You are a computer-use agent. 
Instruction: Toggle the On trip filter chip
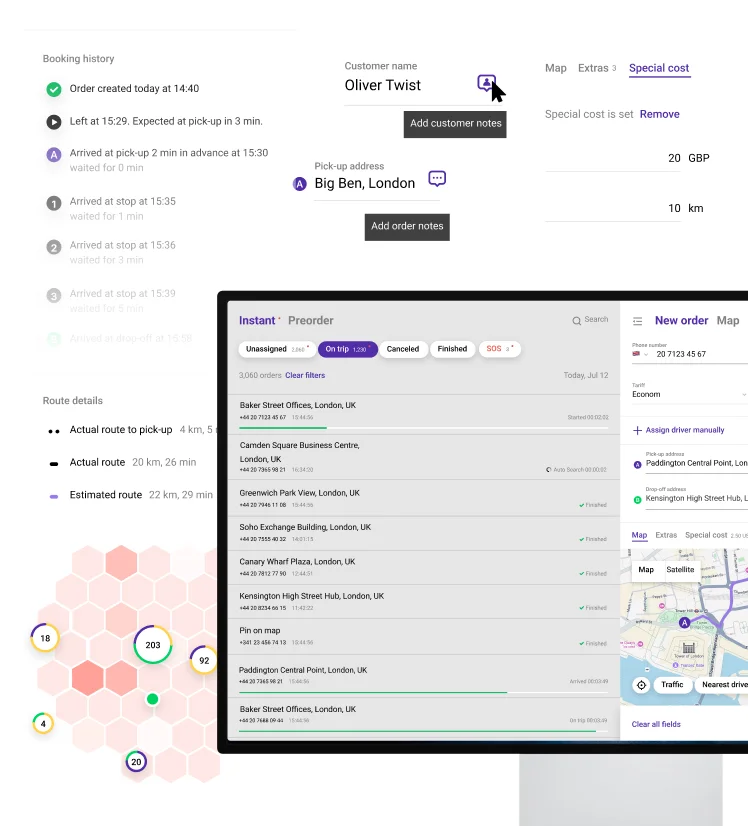(x=347, y=349)
